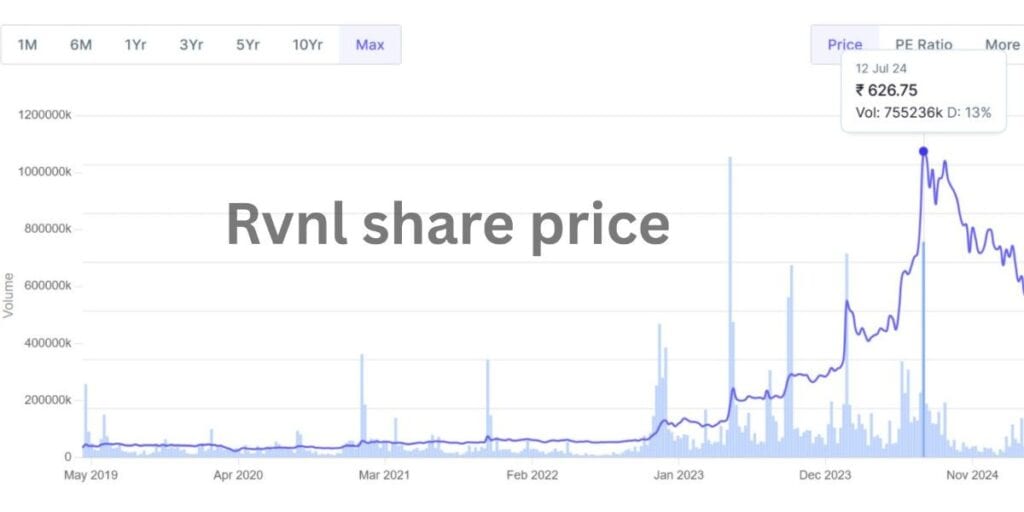Viewport: 1024px width, 512px height.
Task: Select the 1M time range
Action: tap(27, 45)
